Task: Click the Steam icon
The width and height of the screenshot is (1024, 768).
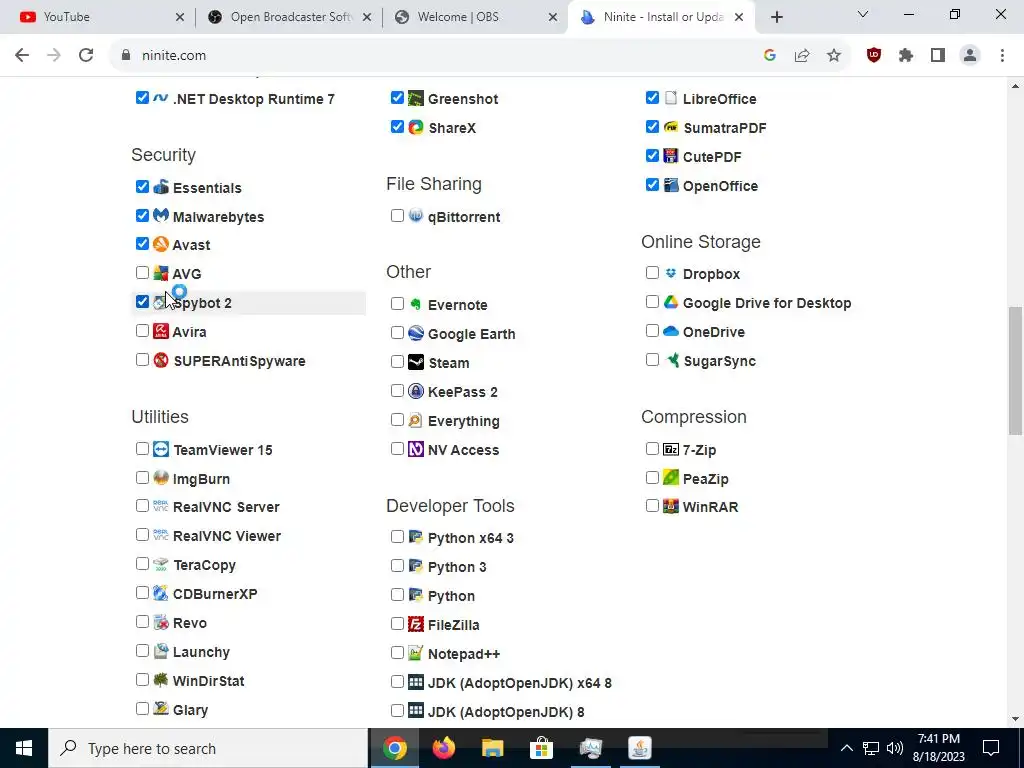Action: (x=416, y=362)
